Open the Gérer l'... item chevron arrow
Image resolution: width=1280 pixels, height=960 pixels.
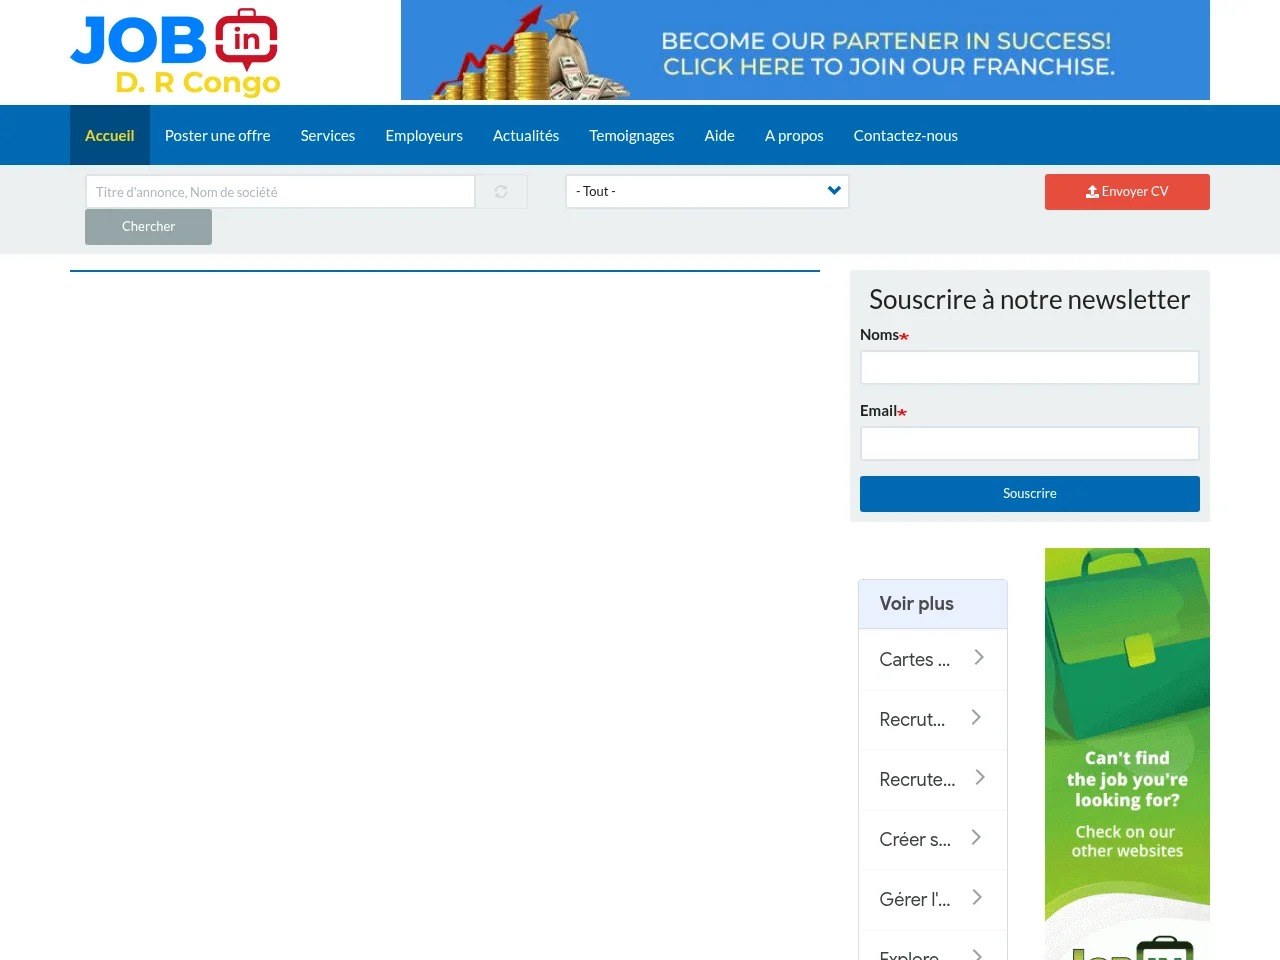[977, 897]
